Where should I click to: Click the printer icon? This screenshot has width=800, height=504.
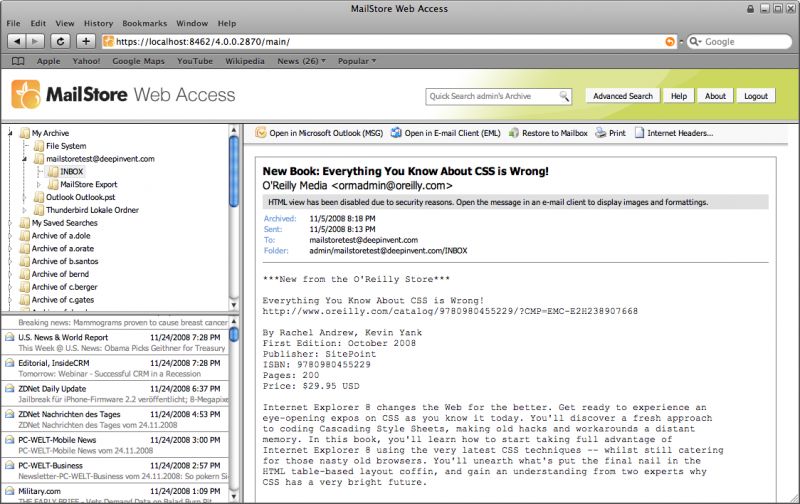[601, 133]
